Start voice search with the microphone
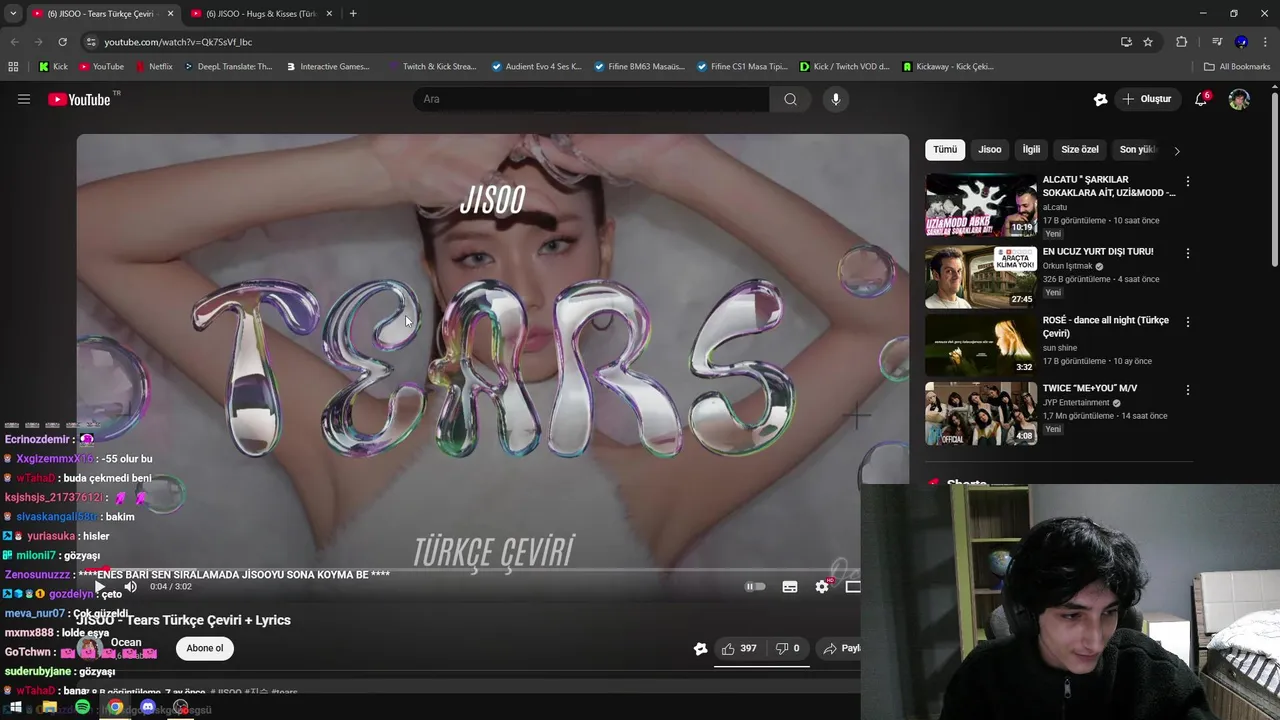 coord(836,99)
